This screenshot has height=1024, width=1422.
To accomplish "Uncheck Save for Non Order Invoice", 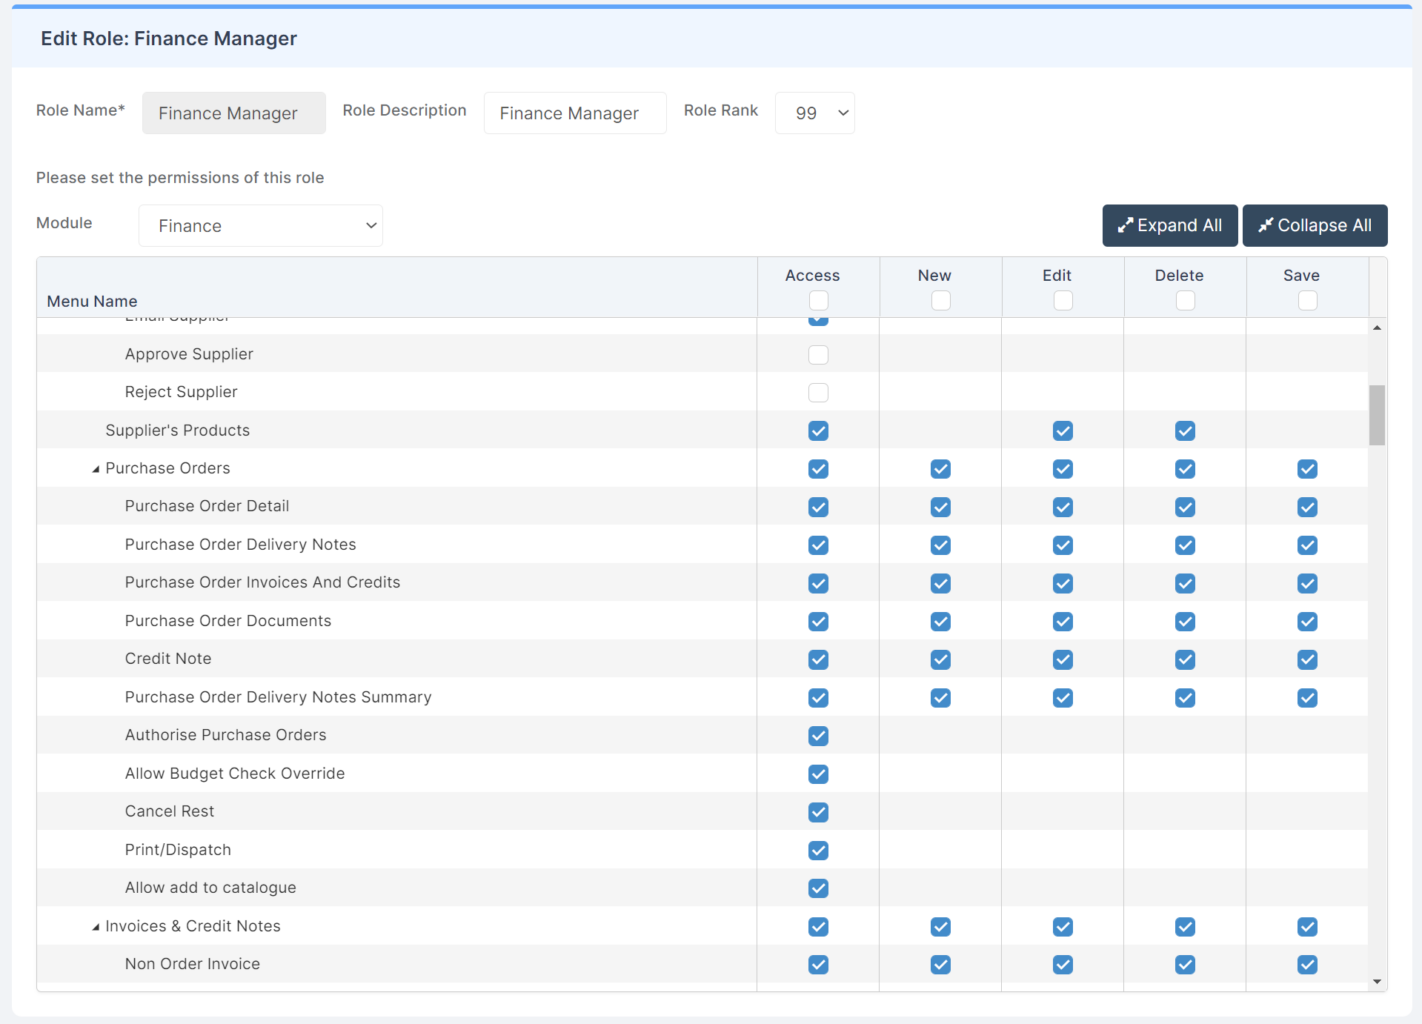I will (1307, 965).
